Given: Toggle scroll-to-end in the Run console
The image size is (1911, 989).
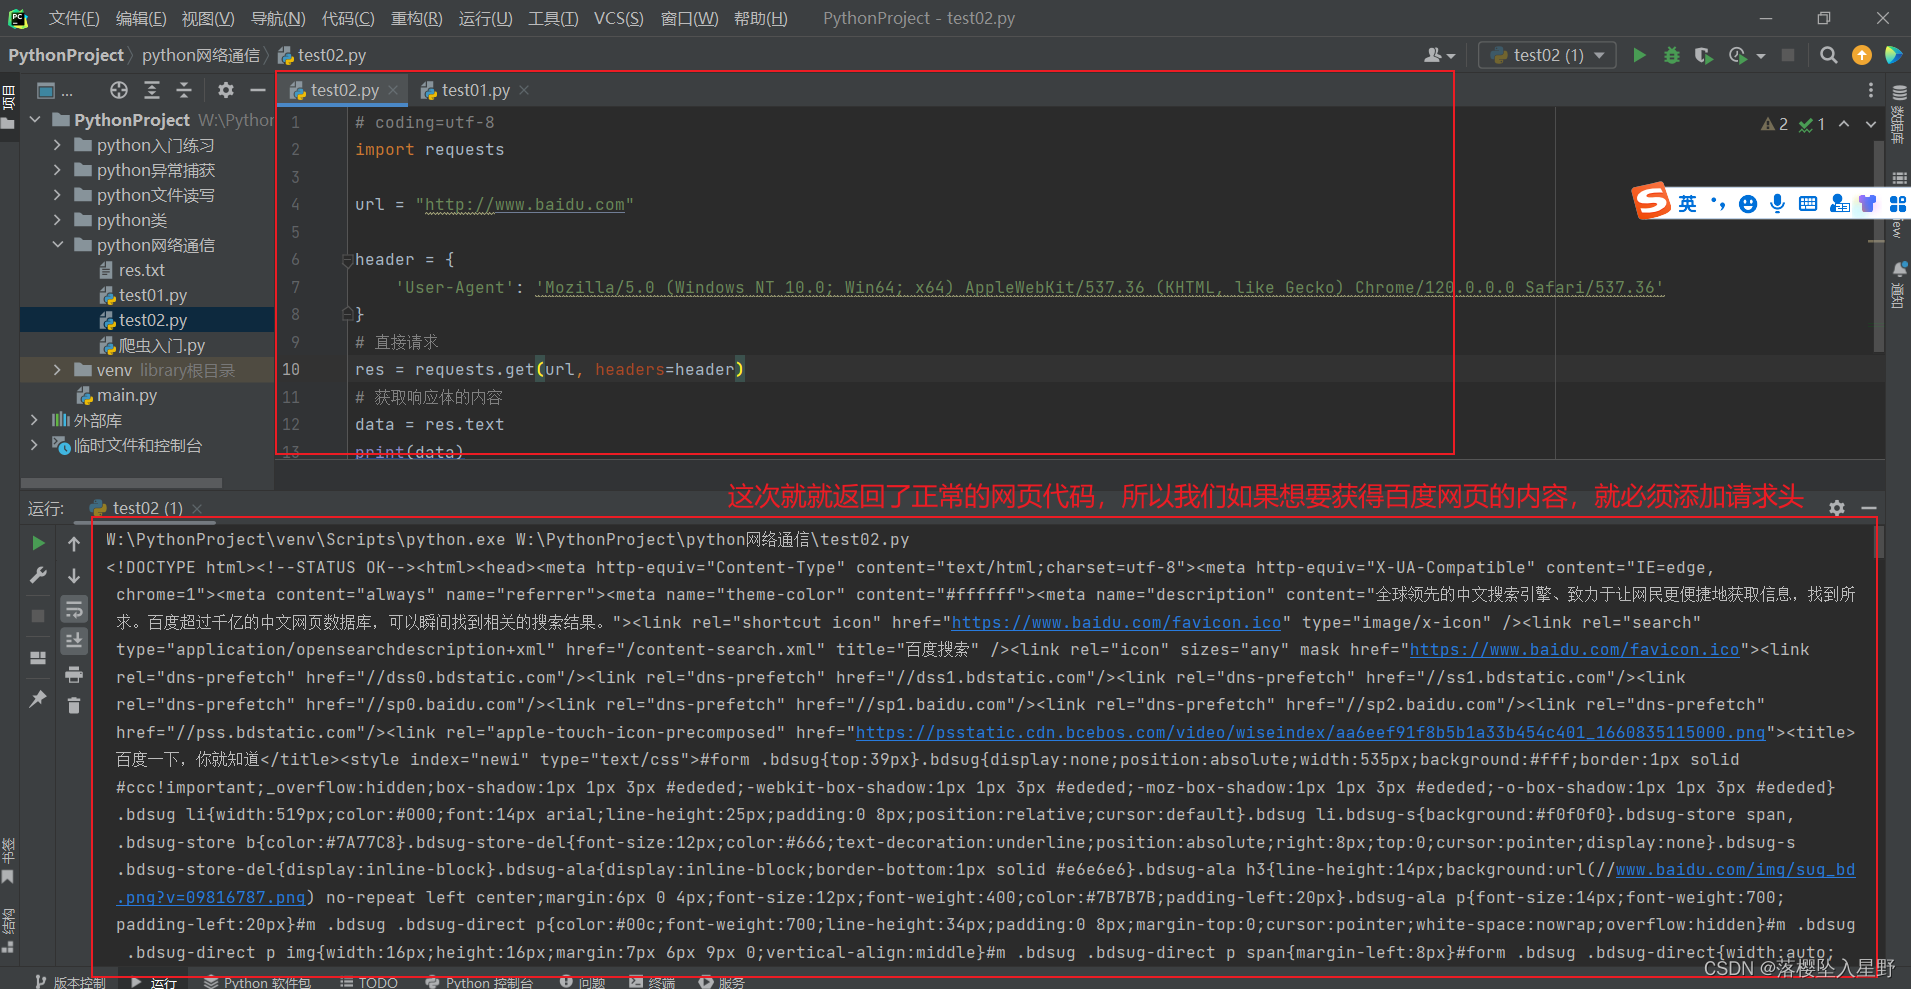Looking at the screenshot, I should click(x=74, y=641).
